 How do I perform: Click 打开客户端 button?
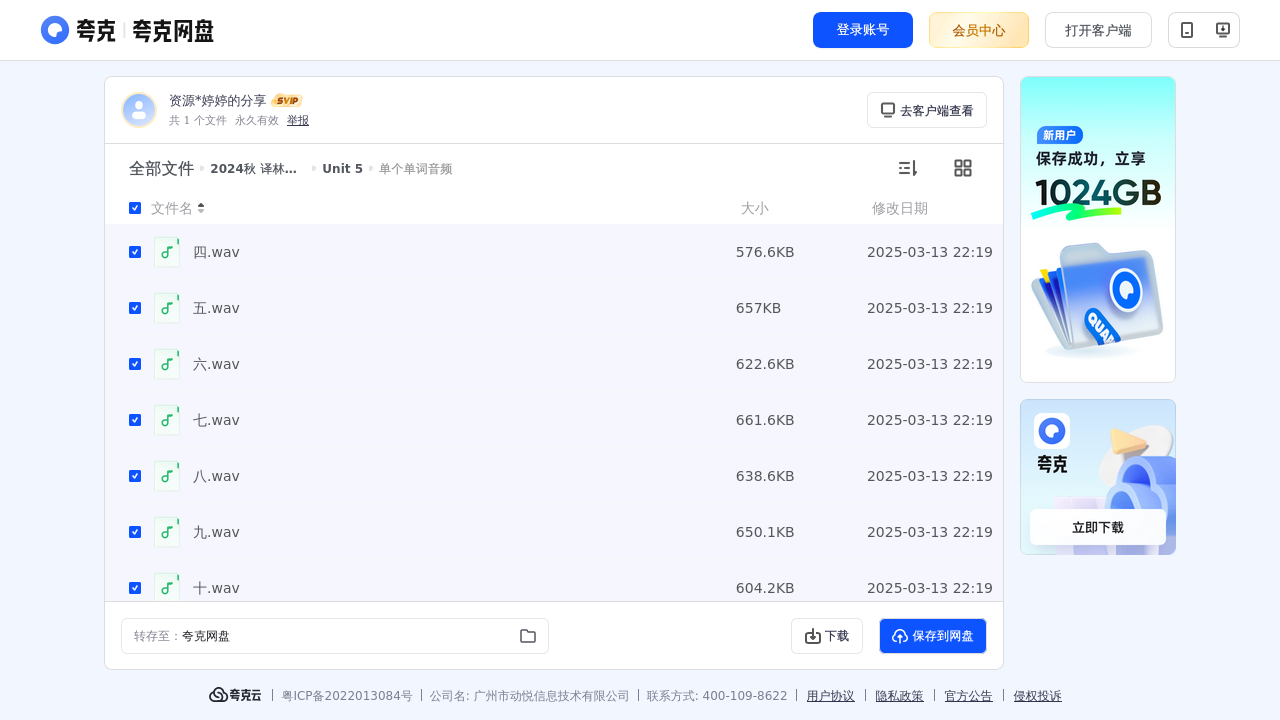pyautogui.click(x=1098, y=30)
